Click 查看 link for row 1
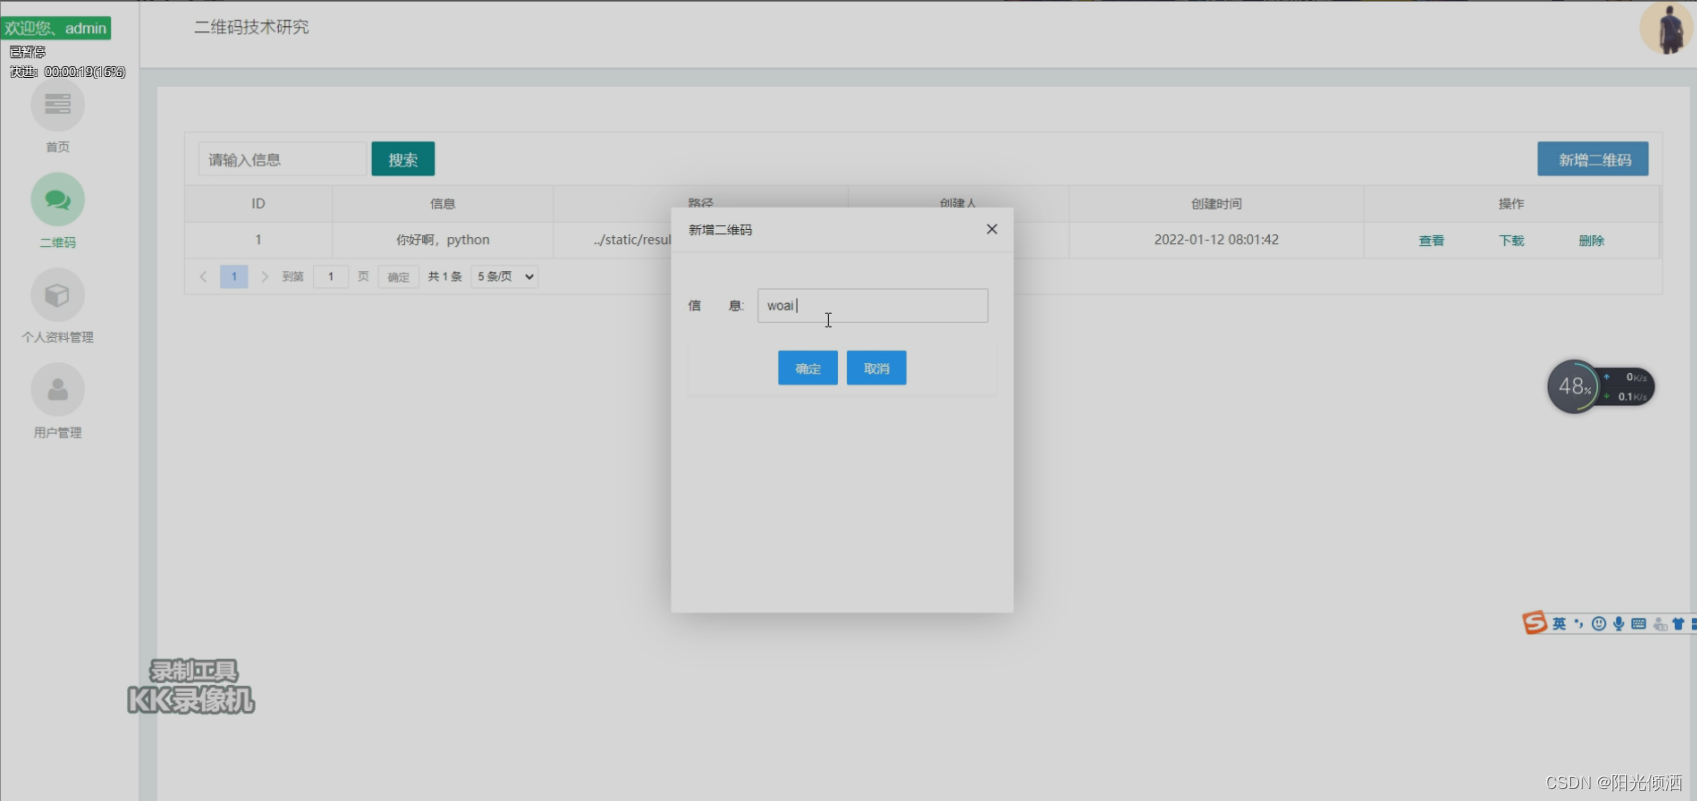Viewport: 1697px width, 801px height. (1431, 241)
